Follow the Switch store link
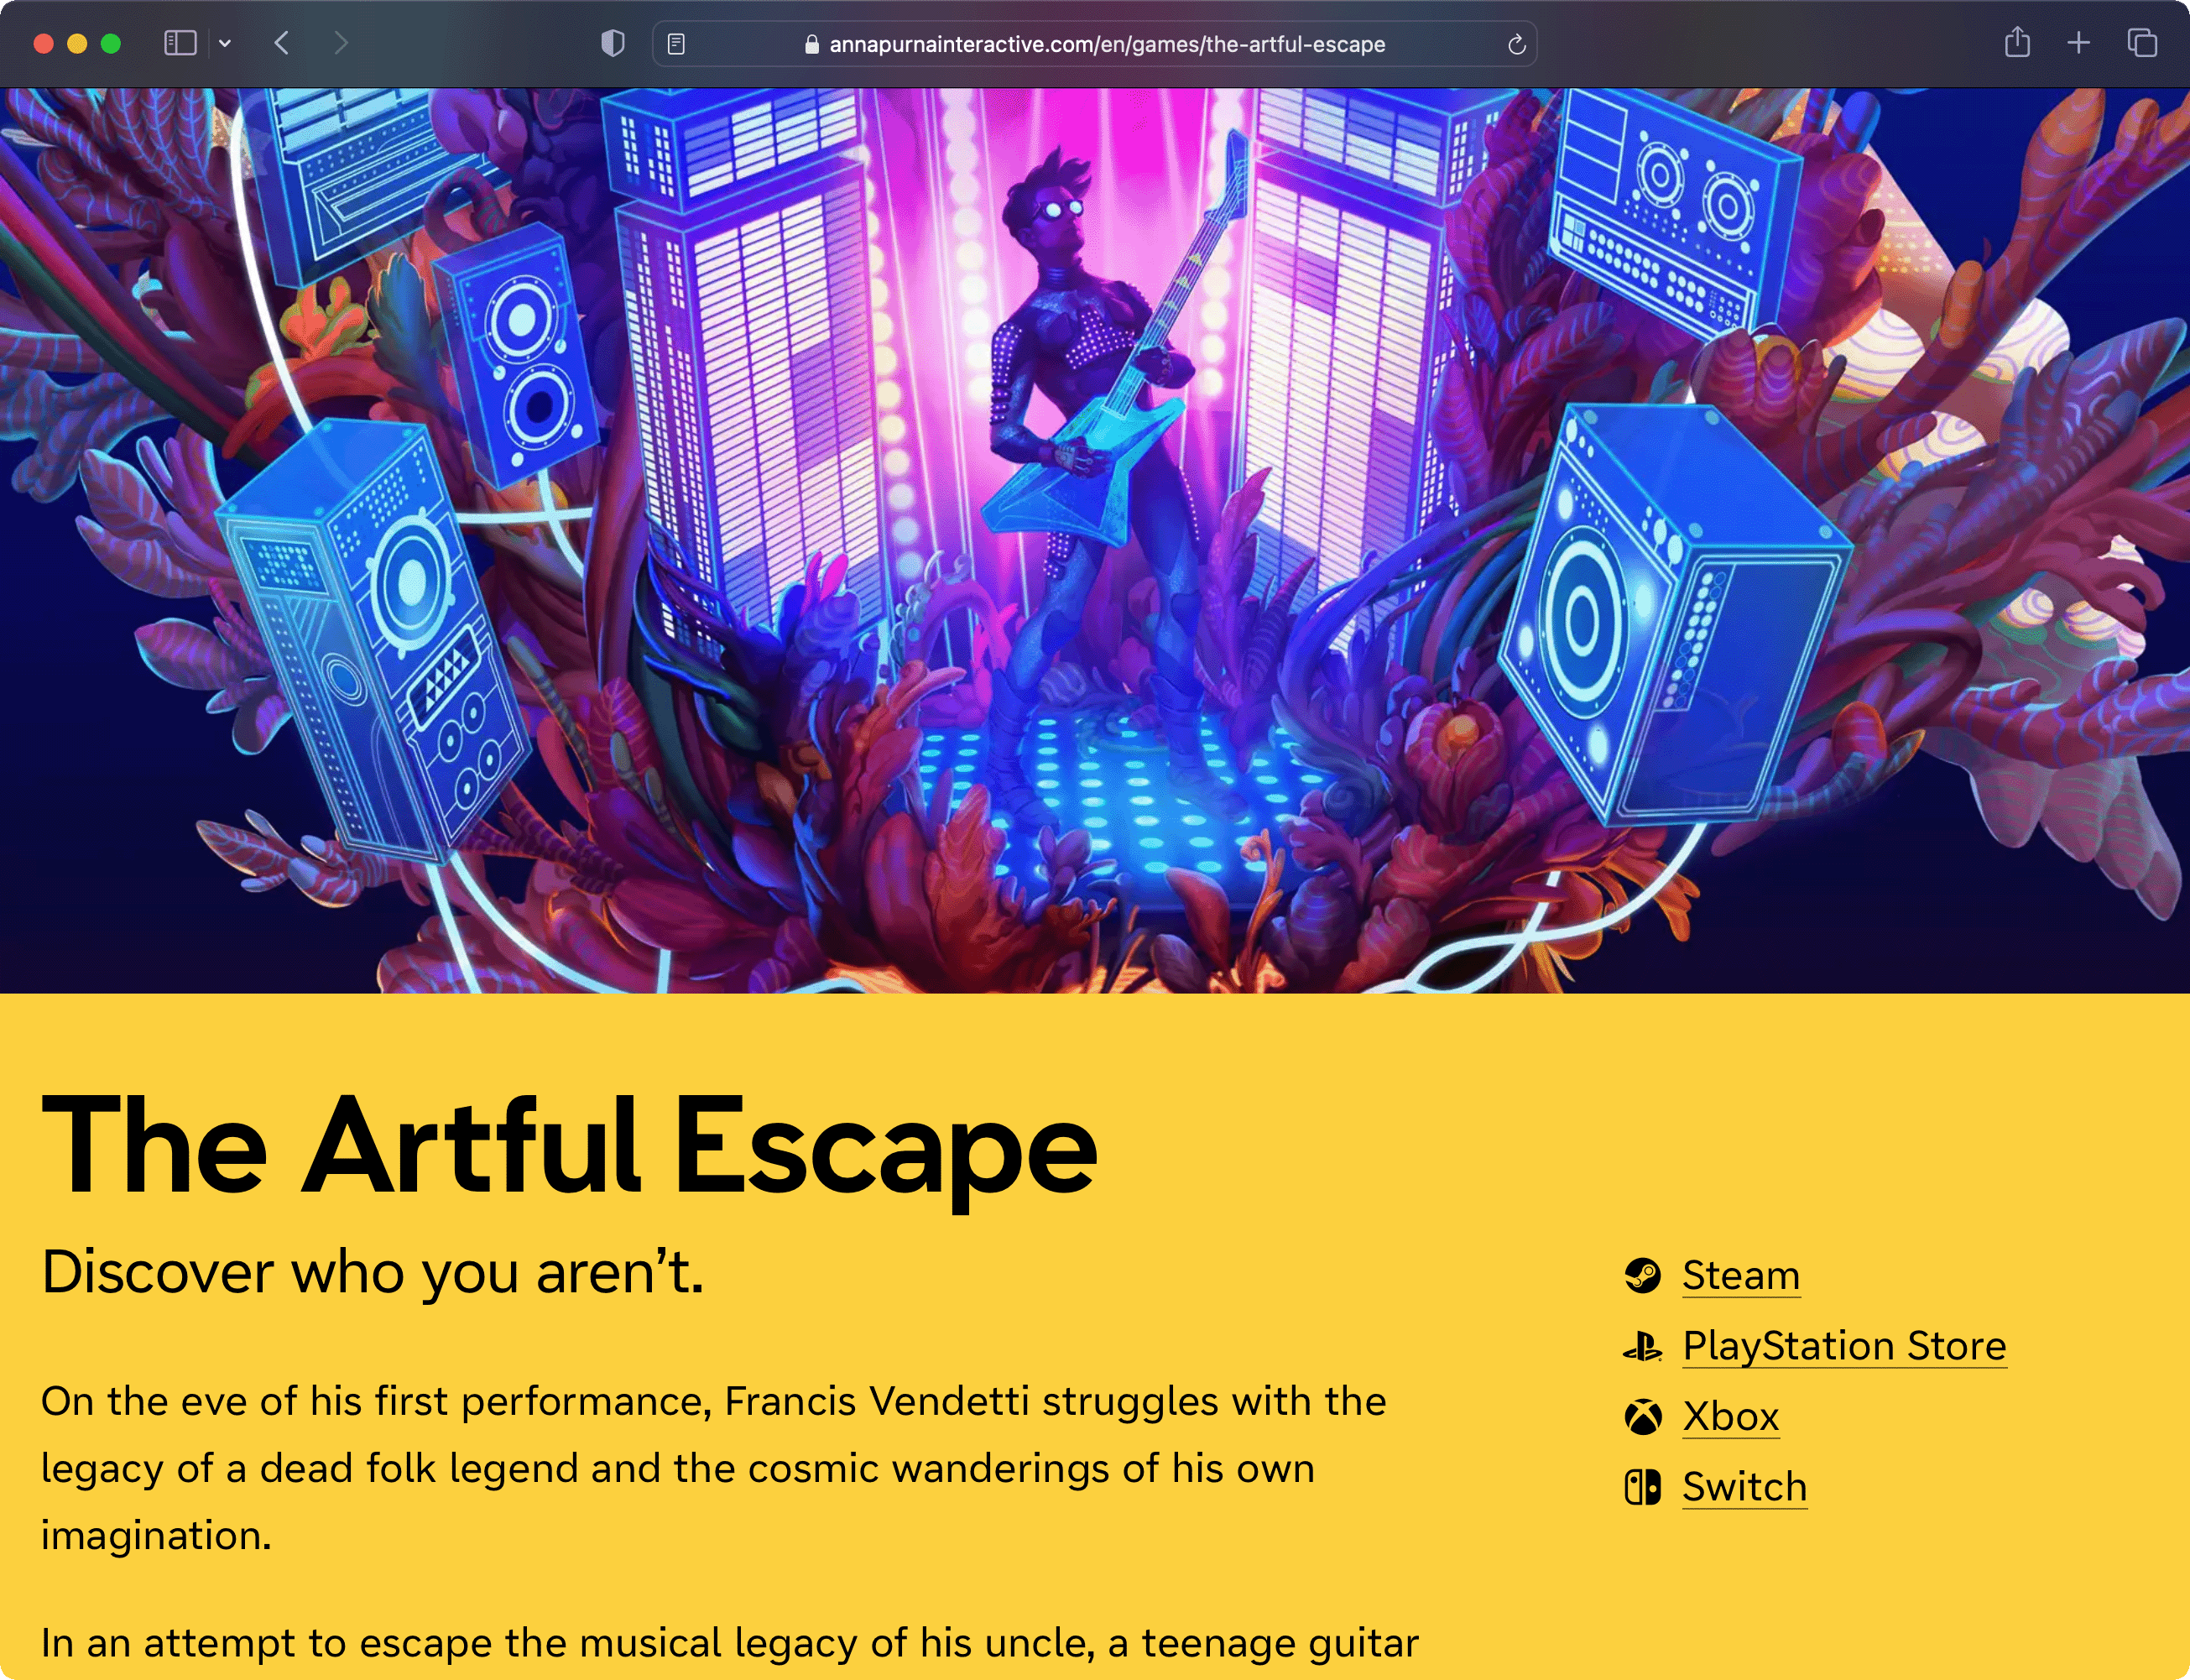Viewport: 2190px width, 1680px height. click(1745, 1487)
